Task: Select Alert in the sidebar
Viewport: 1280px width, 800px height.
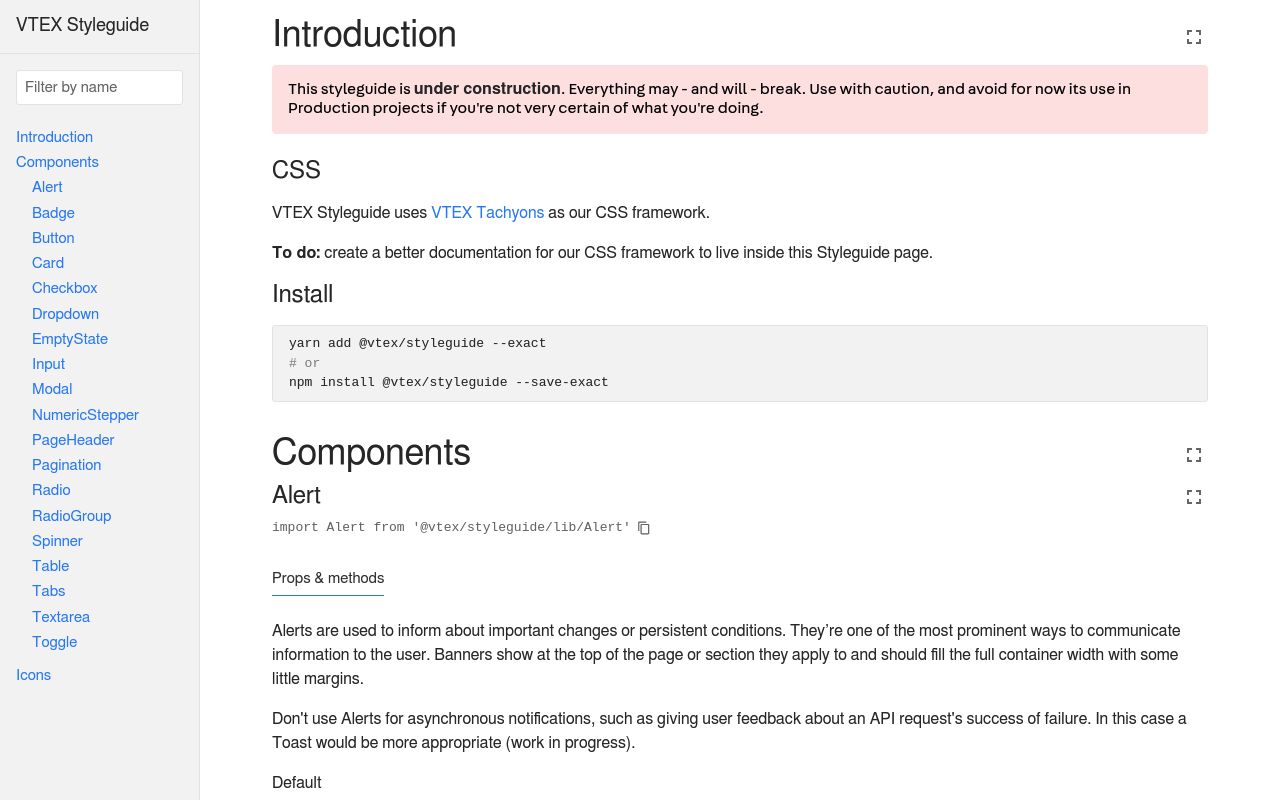Action: click(x=47, y=187)
